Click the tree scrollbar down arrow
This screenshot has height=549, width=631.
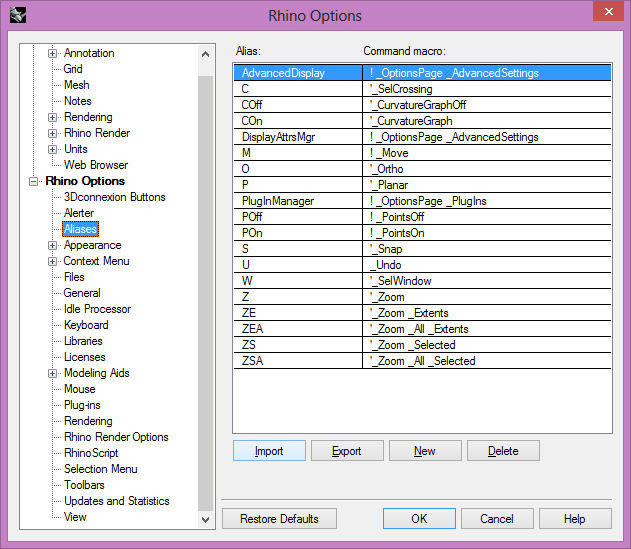pyautogui.click(x=206, y=520)
